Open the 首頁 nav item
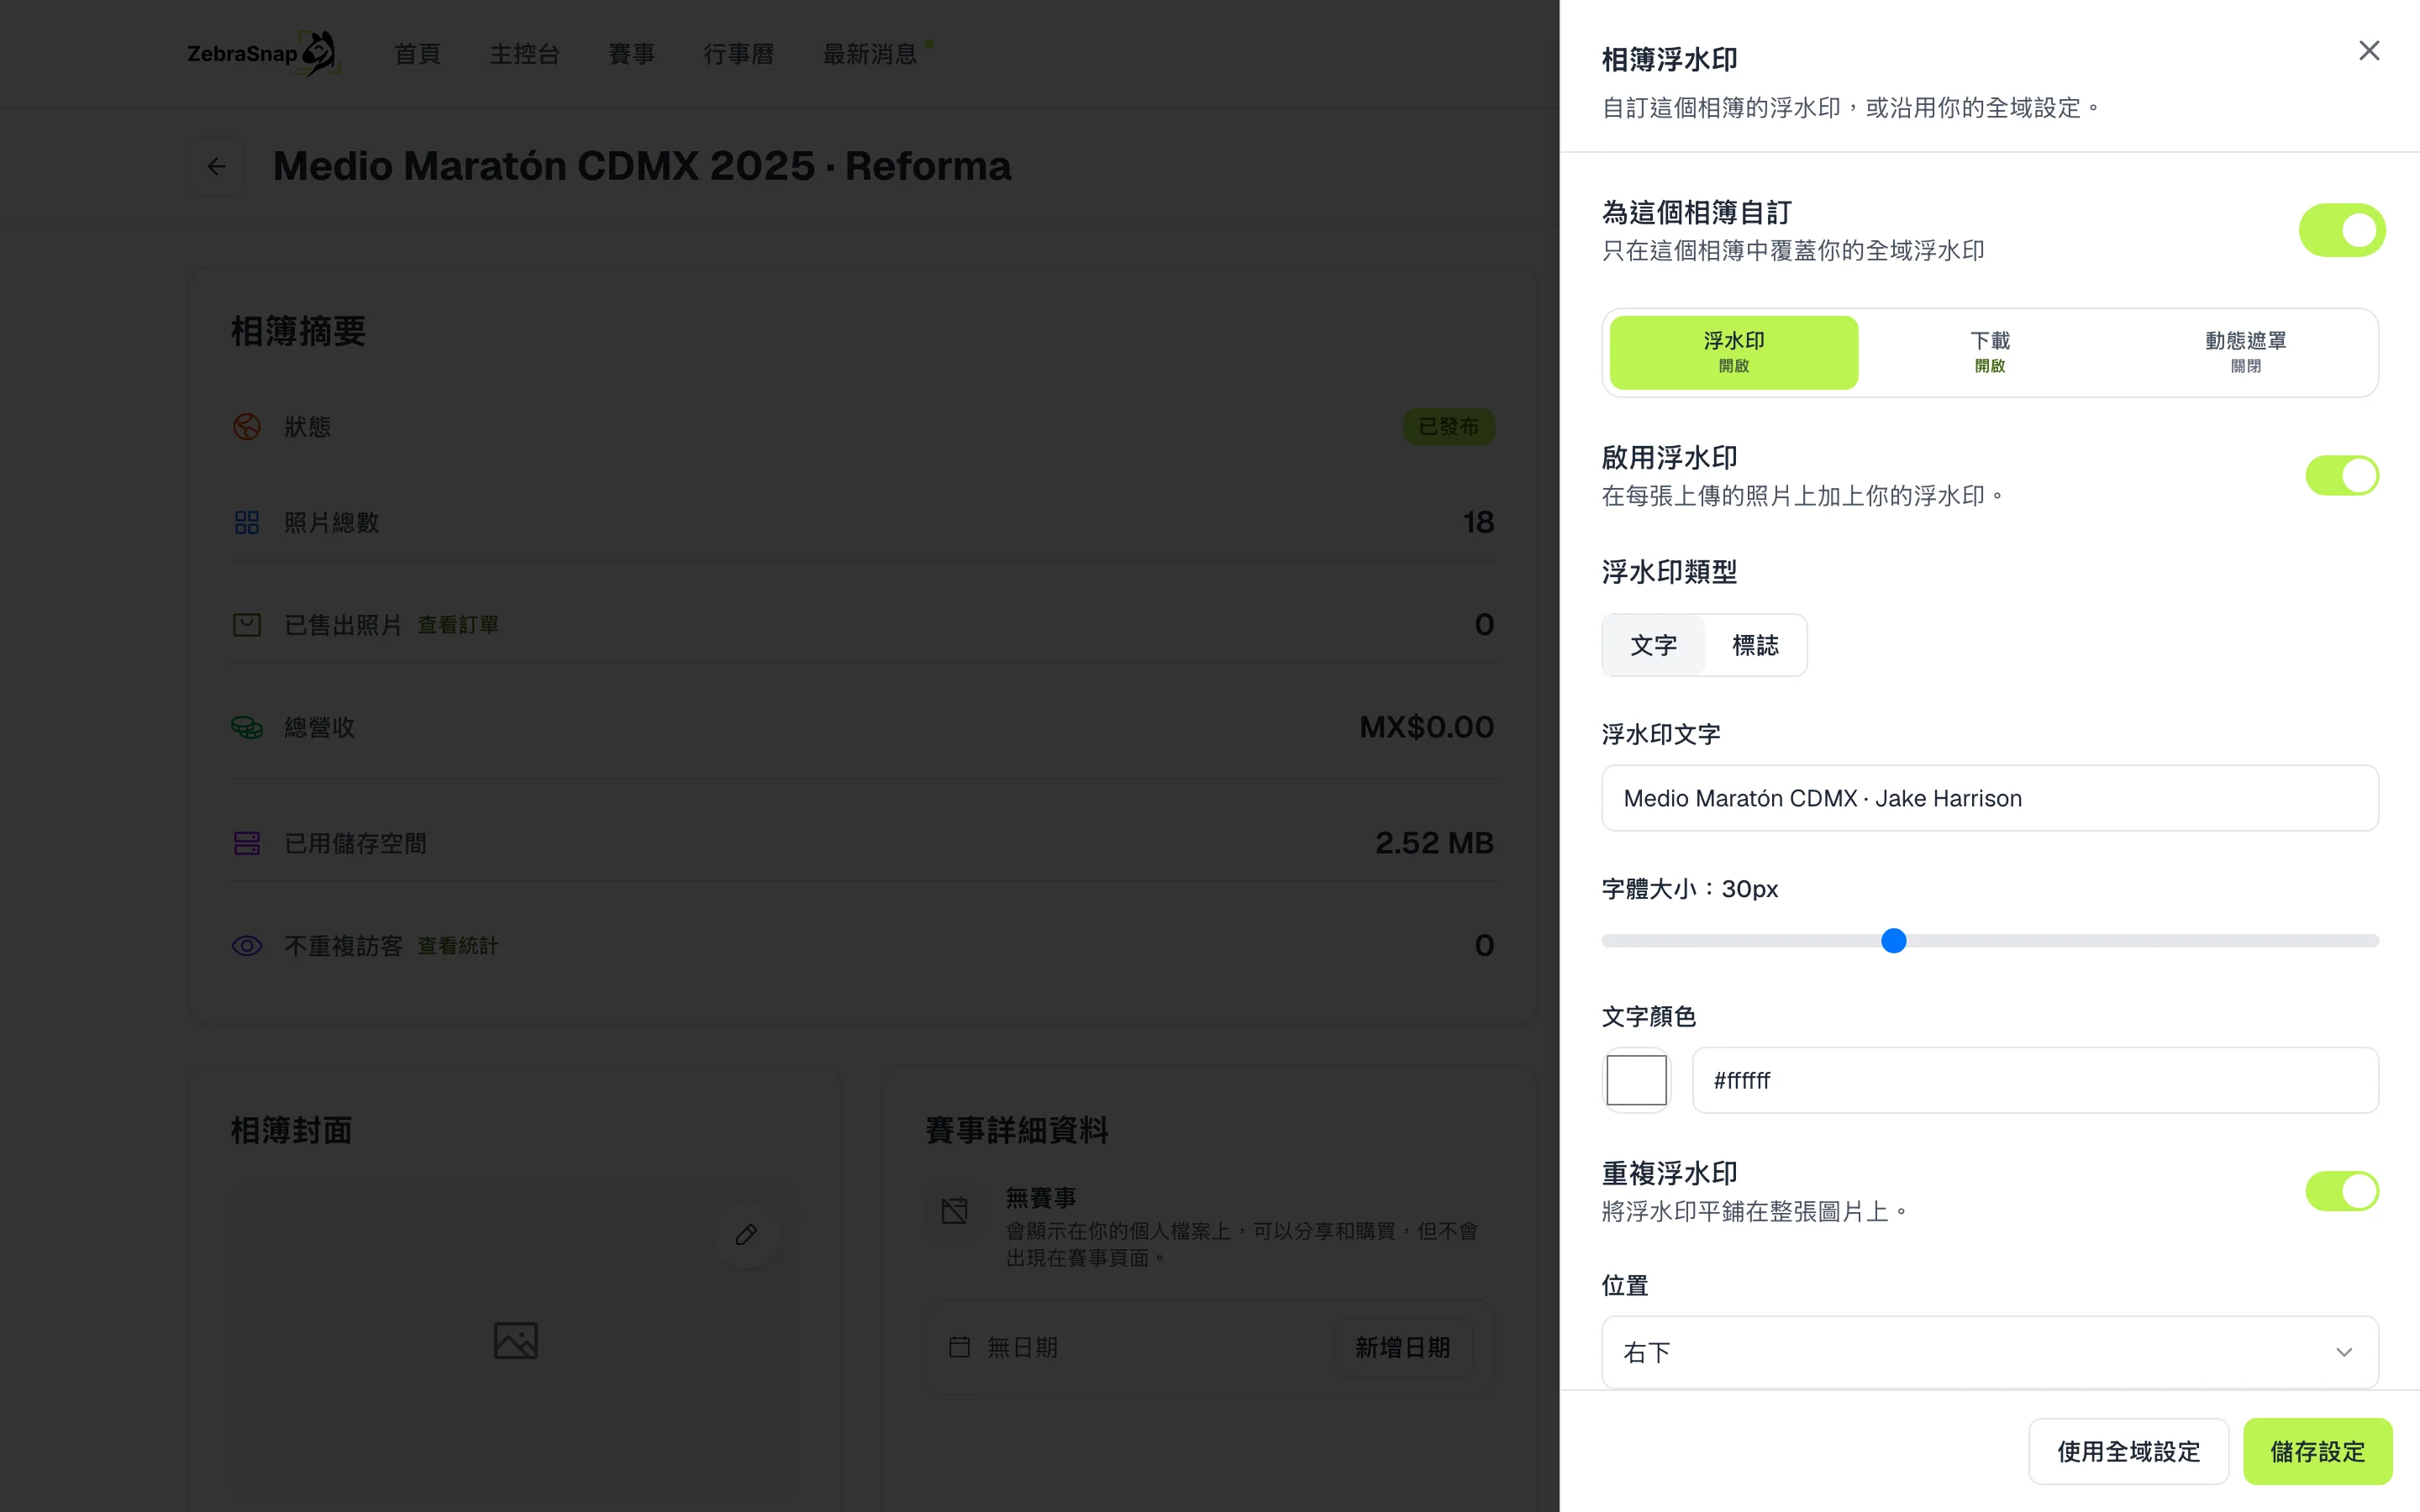2420x1512 pixels. [x=417, y=54]
